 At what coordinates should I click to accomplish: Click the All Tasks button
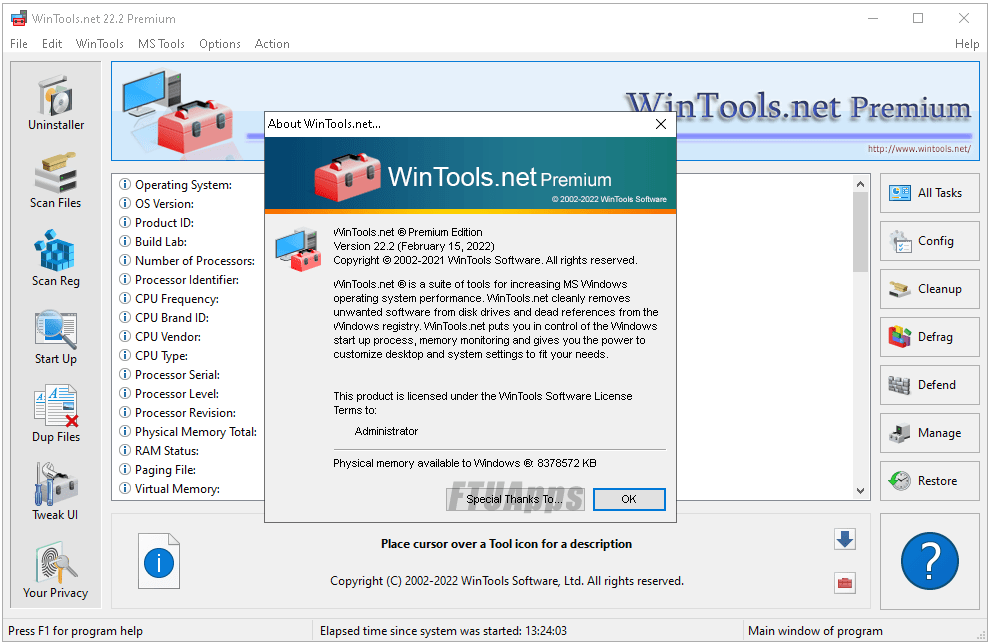click(x=929, y=193)
